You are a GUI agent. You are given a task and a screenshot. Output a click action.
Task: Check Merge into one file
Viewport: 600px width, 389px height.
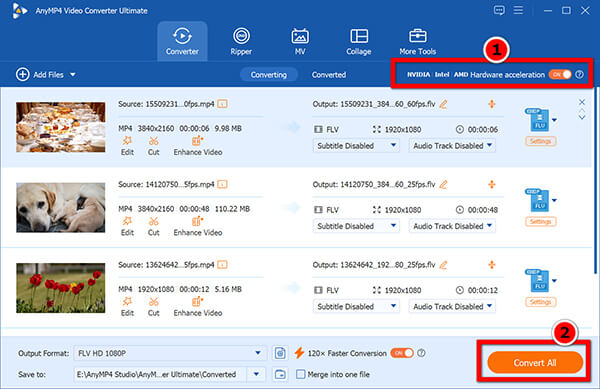coord(301,374)
